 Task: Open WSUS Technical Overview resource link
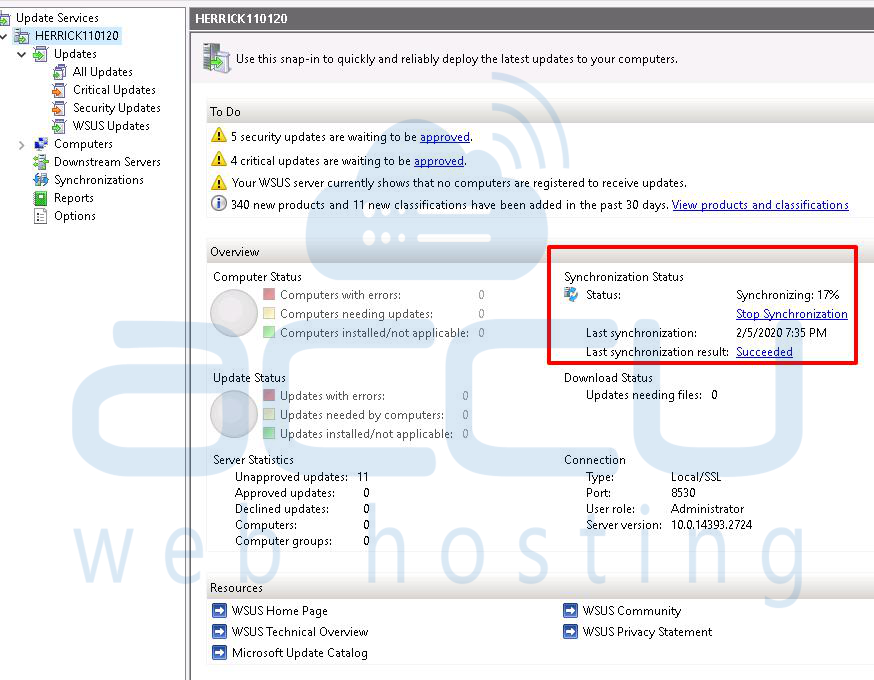(300, 632)
